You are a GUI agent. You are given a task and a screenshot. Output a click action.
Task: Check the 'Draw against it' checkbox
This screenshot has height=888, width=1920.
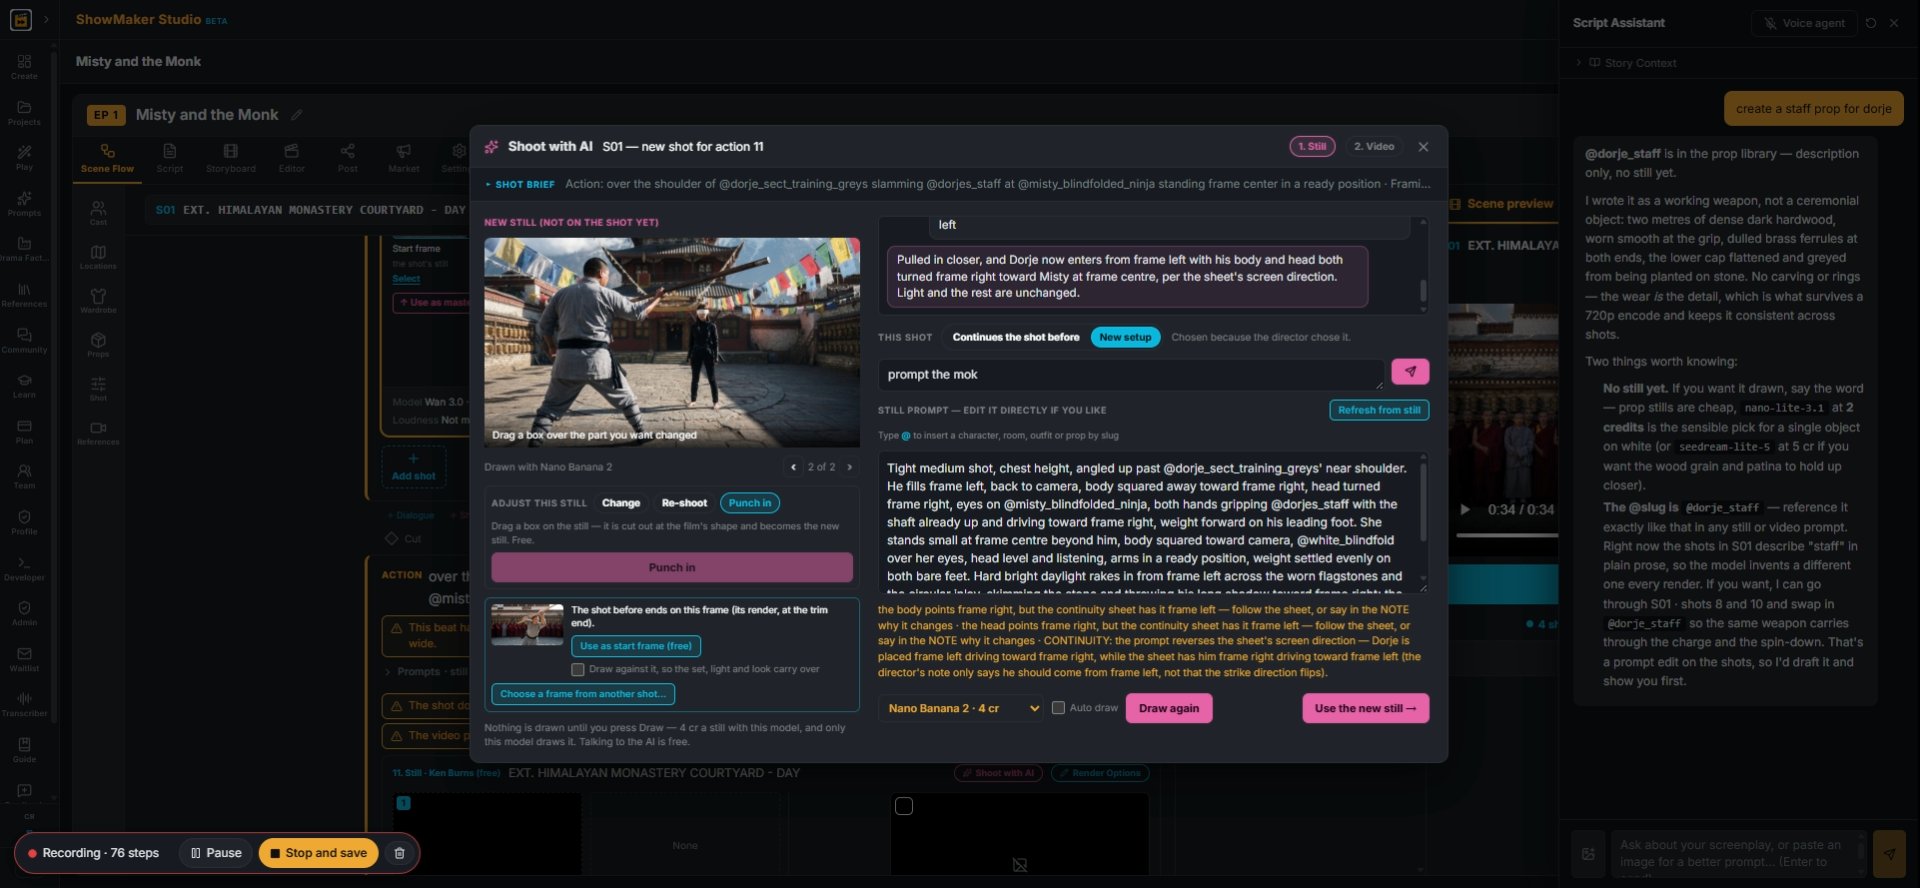pos(577,670)
